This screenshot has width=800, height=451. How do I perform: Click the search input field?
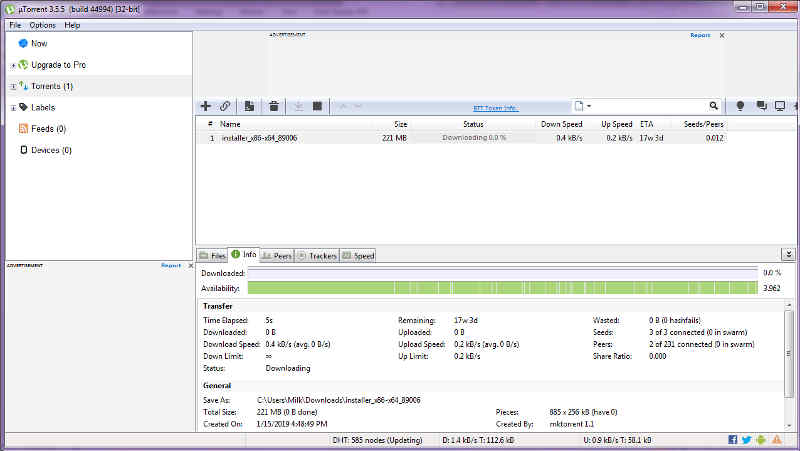[x=649, y=106]
